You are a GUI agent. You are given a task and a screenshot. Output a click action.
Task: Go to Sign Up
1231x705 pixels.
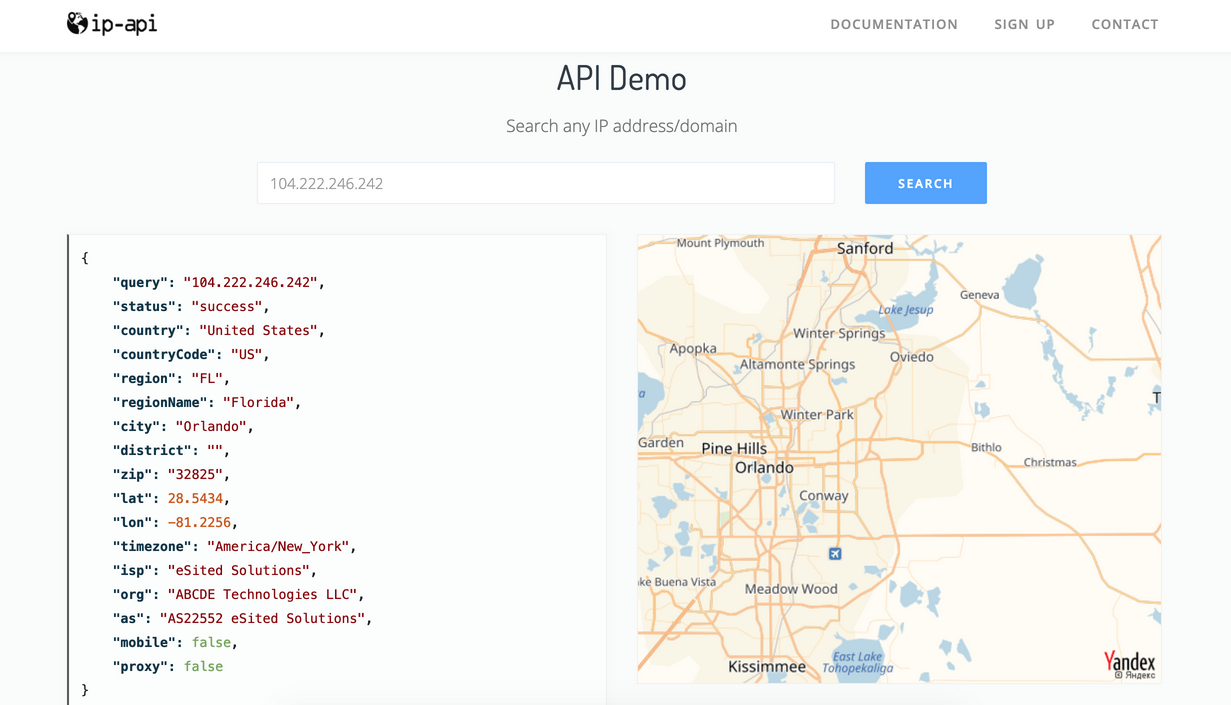coord(1024,24)
